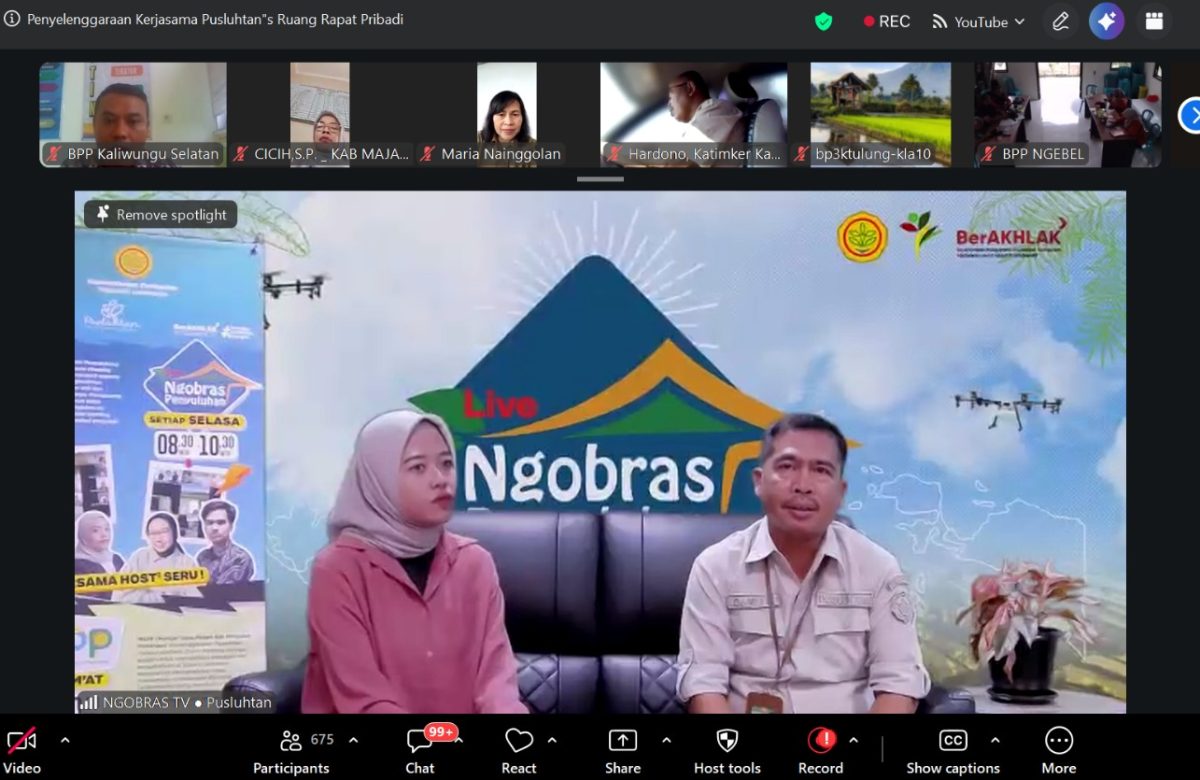This screenshot has height=780, width=1200.
Task: Click the green security shield badge
Action: click(x=822, y=20)
